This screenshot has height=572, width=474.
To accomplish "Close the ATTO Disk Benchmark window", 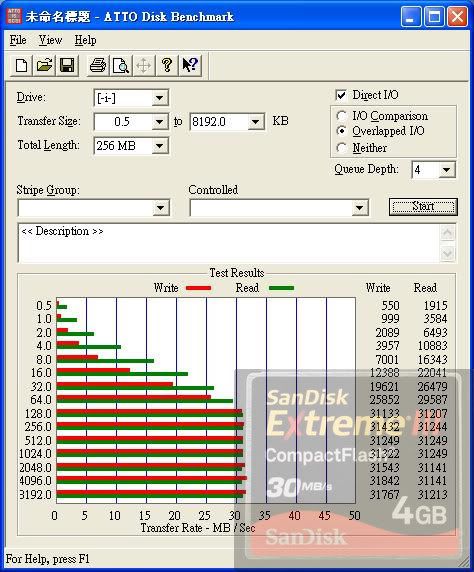I will pos(457,17).
